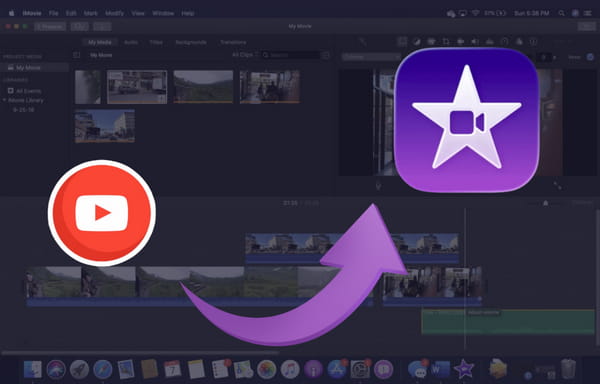The width and height of the screenshot is (600, 384).
Task: Click the blue apply checkmark button
Action: point(590,57)
